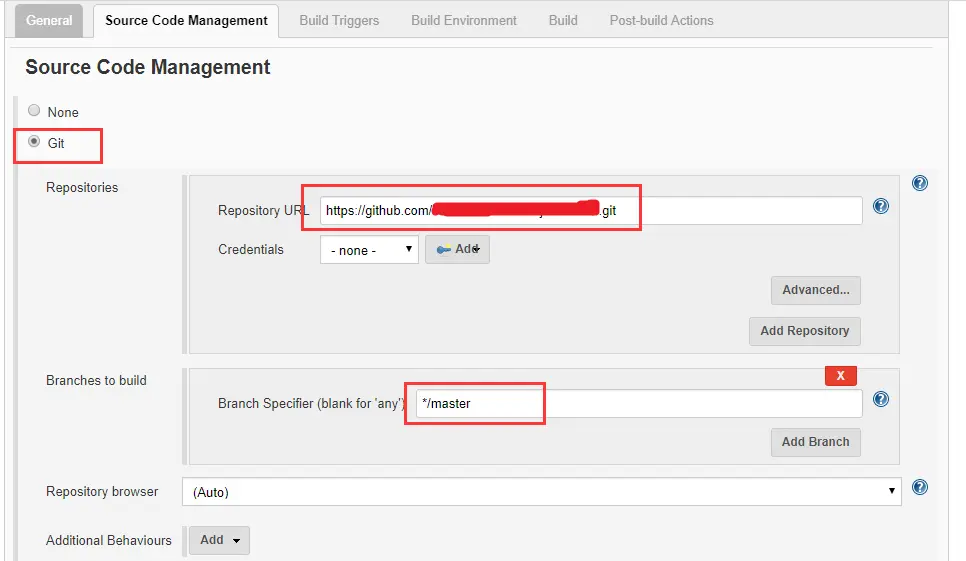Select the None radio button

tap(35, 111)
